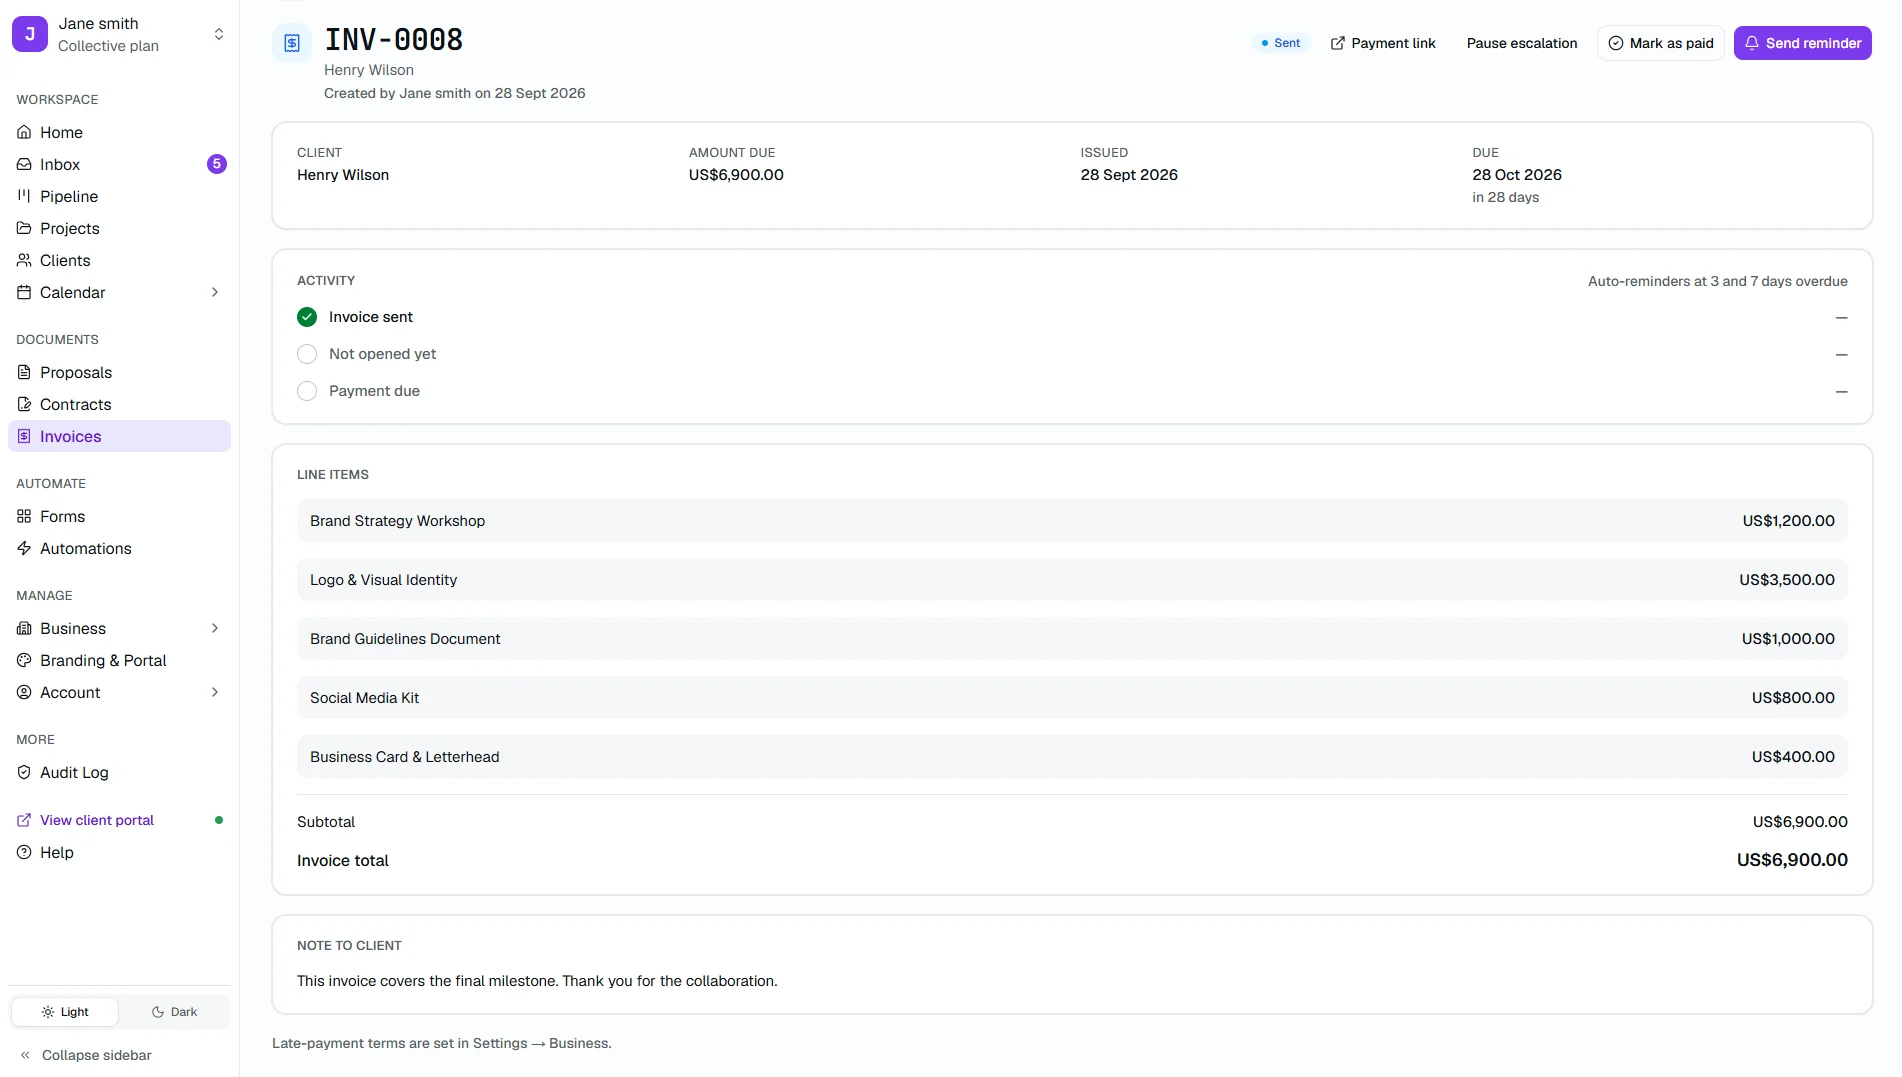
Task: Go to Projects
Action: (119, 228)
